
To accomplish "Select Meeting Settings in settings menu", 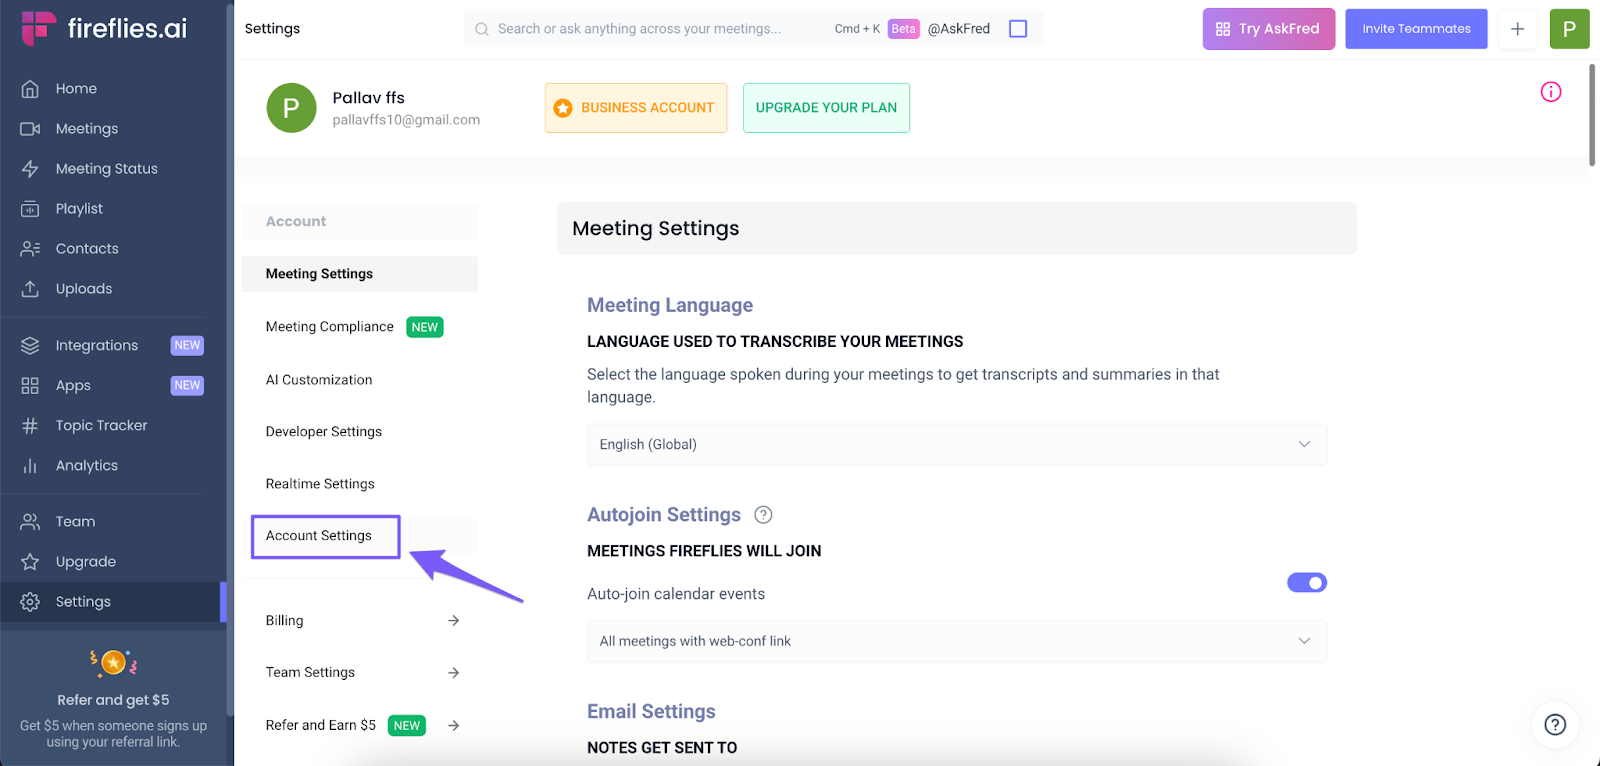I will pyautogui.click(x=360, y=274).
